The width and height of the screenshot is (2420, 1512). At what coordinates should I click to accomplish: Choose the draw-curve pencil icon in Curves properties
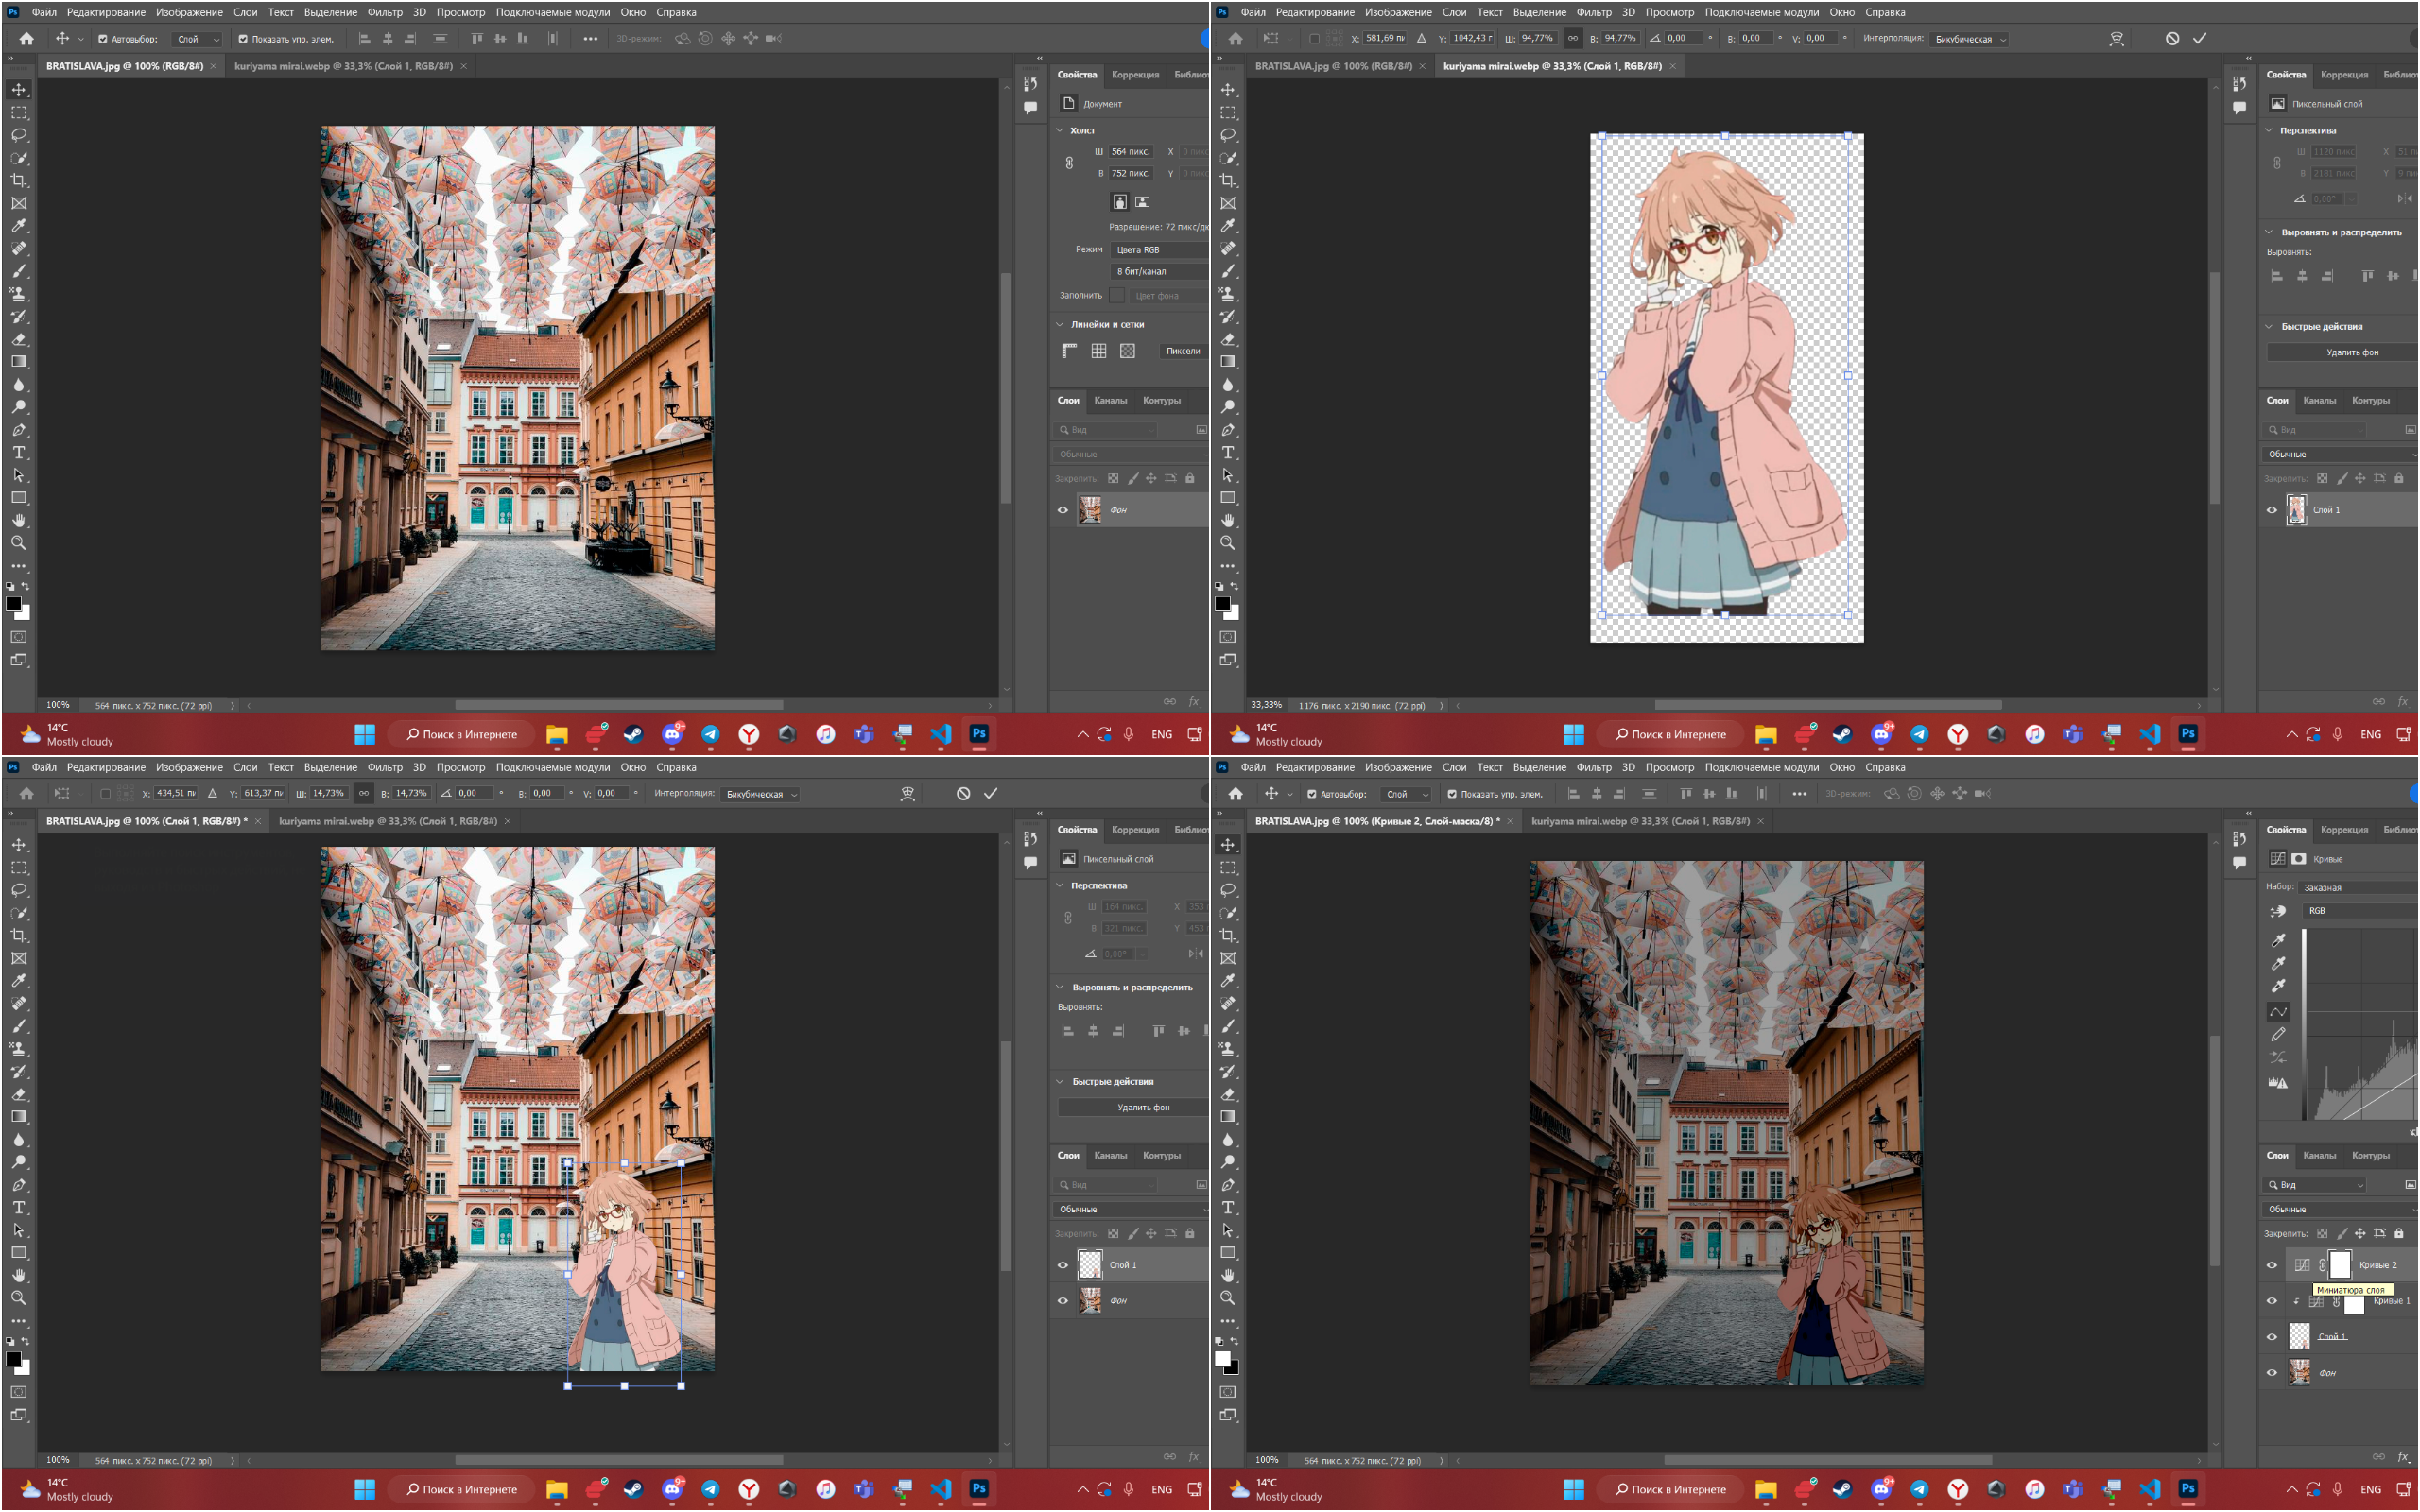tap(2278, 1035)
